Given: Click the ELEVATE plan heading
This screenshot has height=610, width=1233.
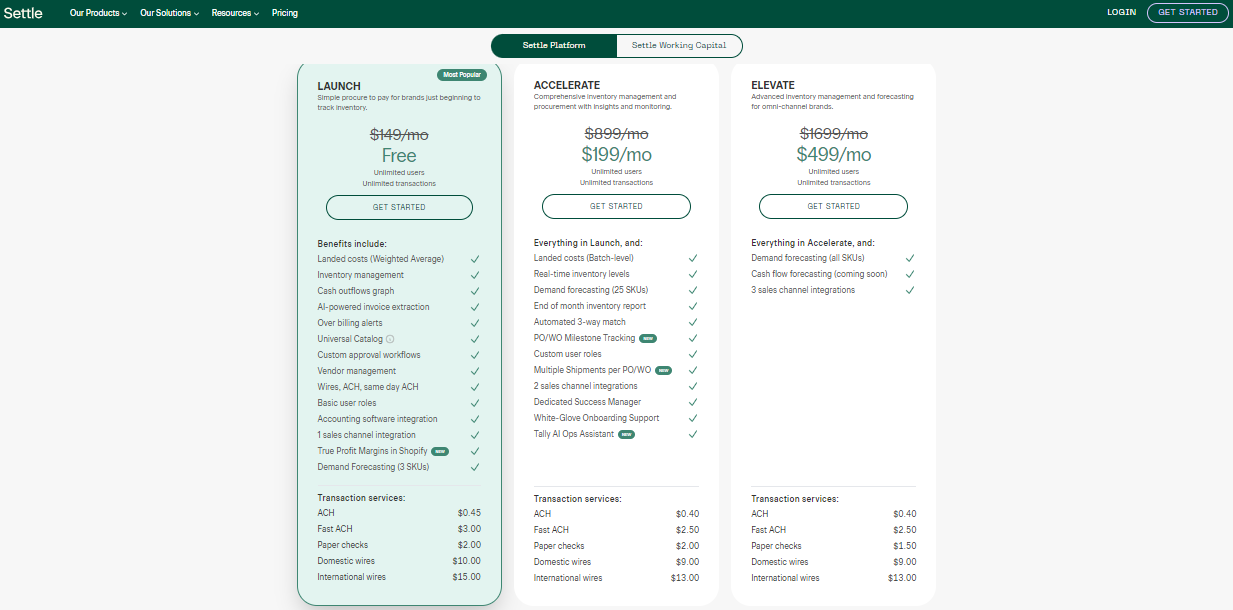Looking at the screenshot, I should click(x=773, y=86).
